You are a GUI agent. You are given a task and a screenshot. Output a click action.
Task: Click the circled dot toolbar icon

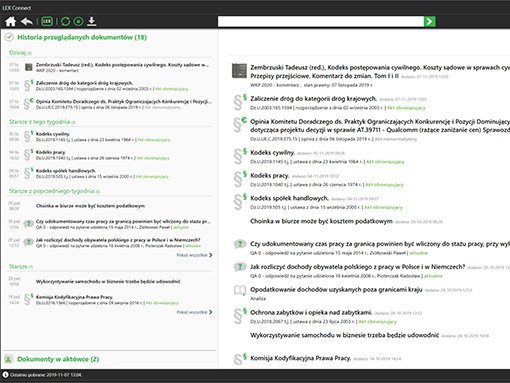[x=78, y=22]
